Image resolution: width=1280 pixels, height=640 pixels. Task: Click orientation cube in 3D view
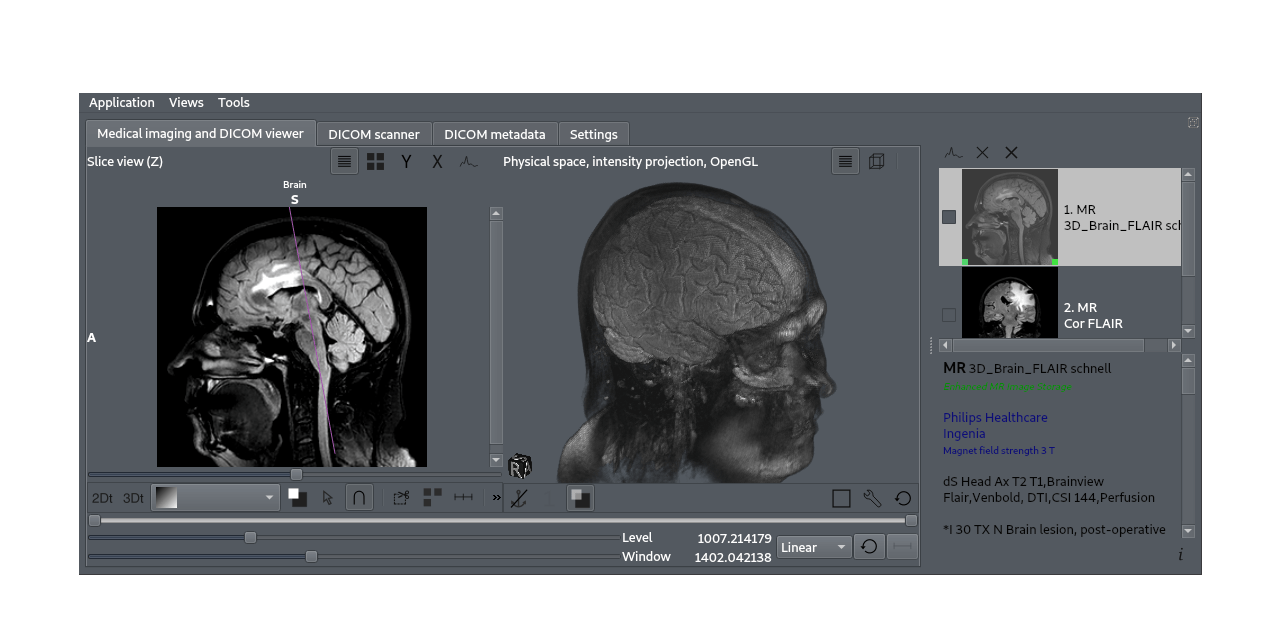520,466
